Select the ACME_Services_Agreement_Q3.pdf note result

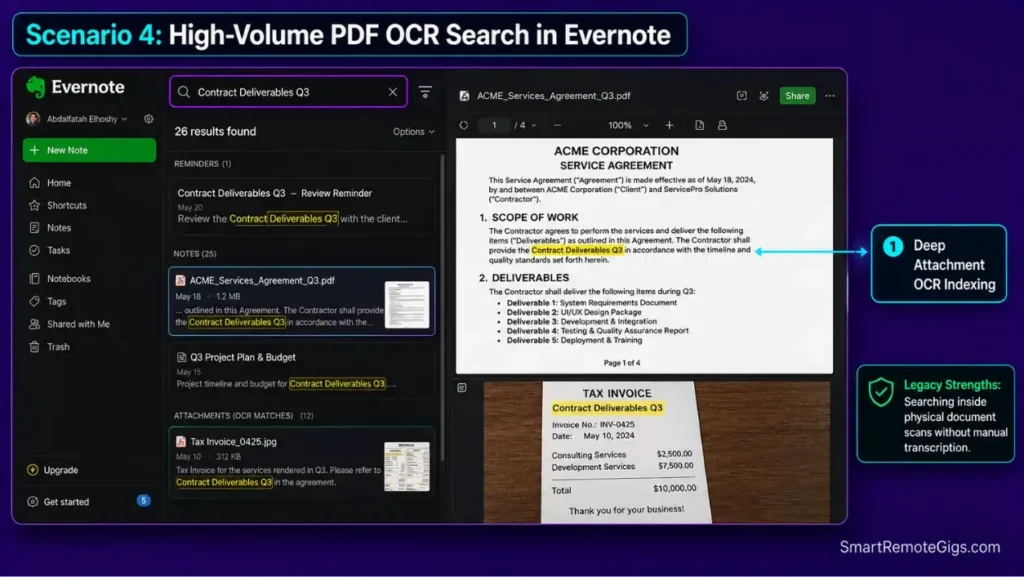(302, 302)
